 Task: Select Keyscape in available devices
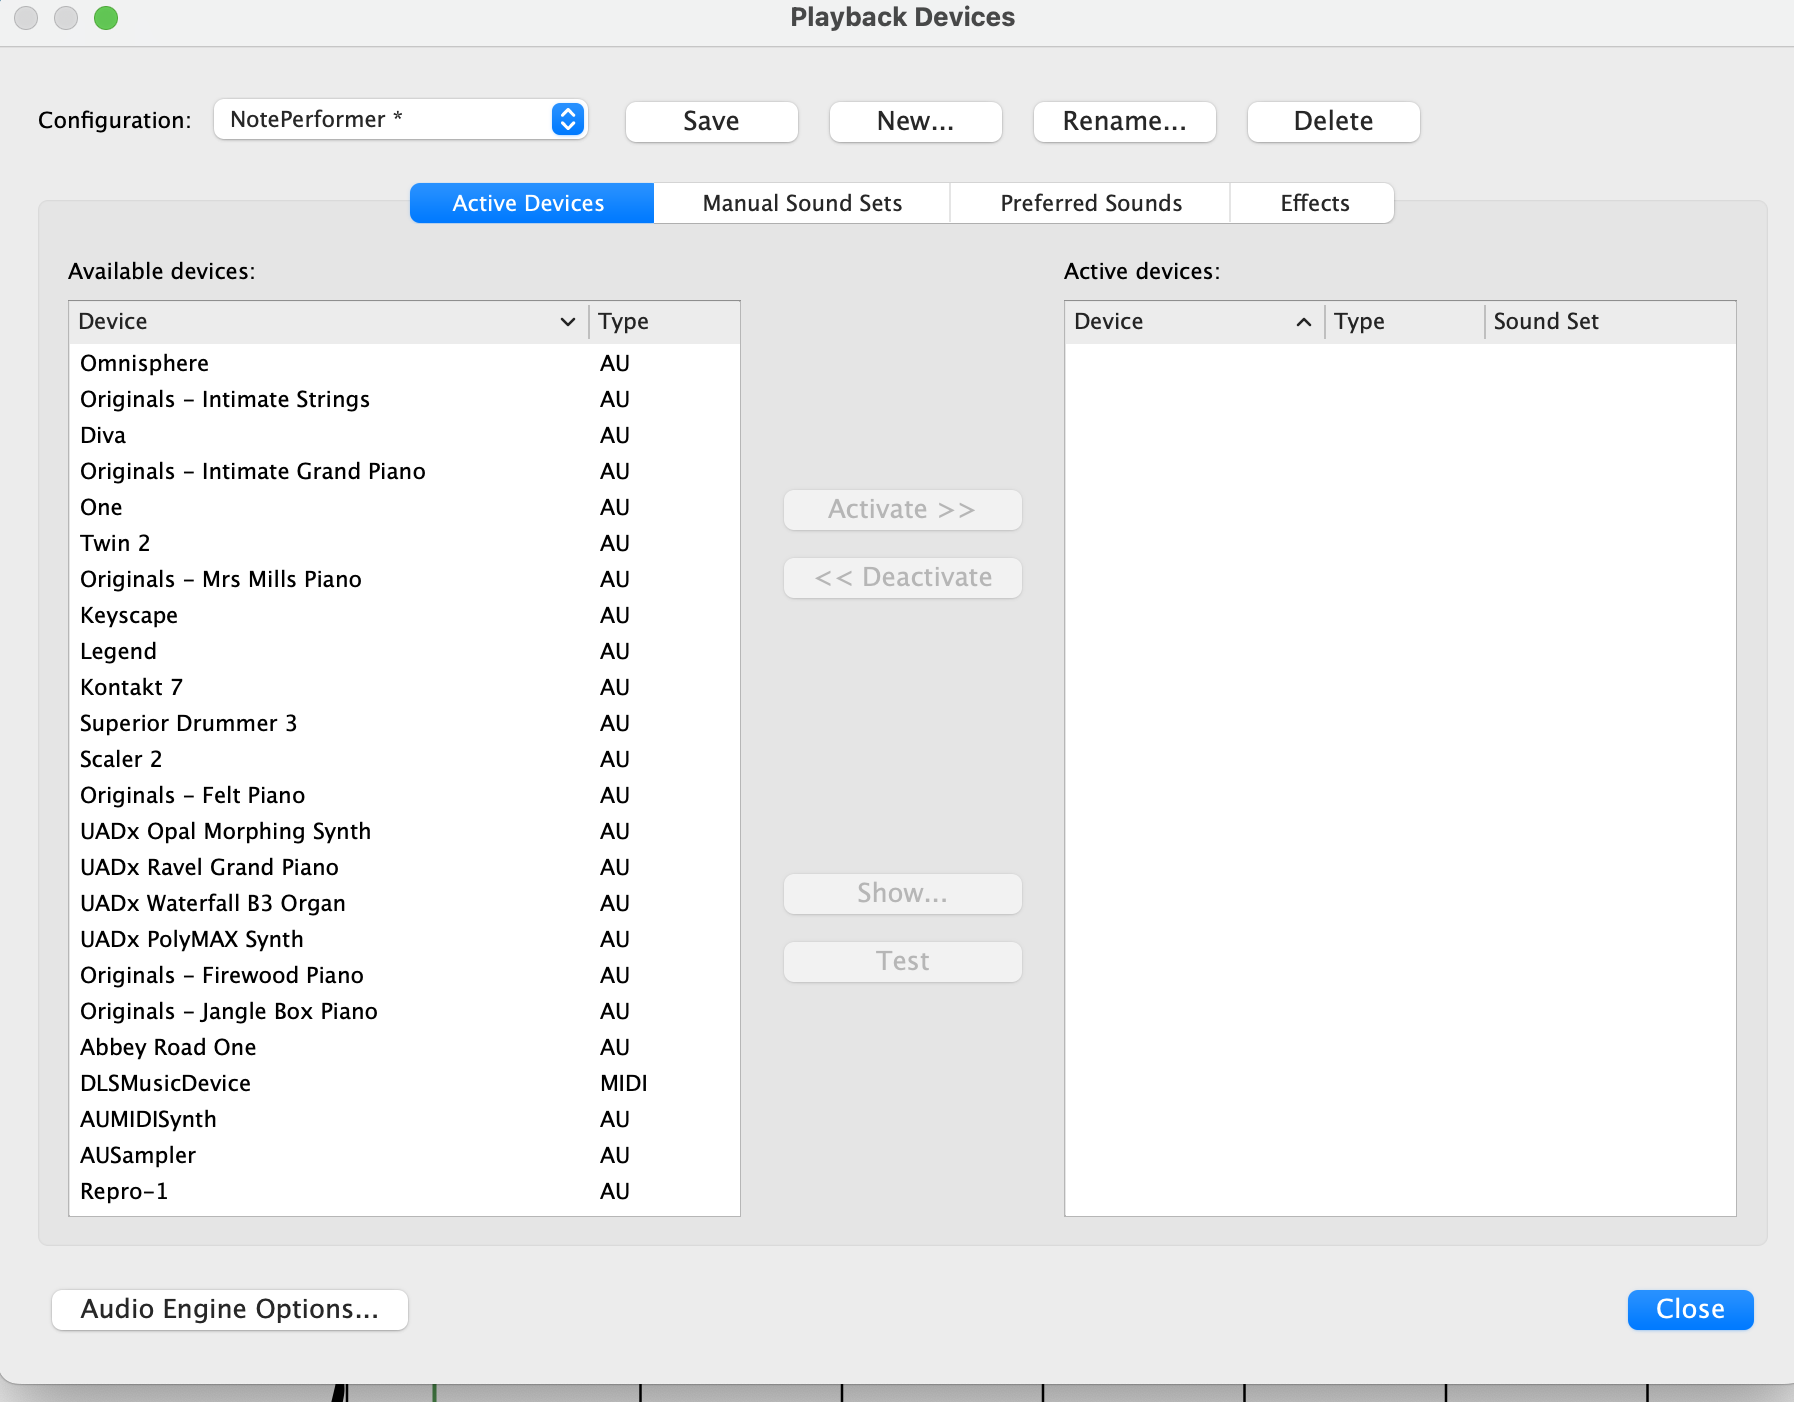coord(404,615)
